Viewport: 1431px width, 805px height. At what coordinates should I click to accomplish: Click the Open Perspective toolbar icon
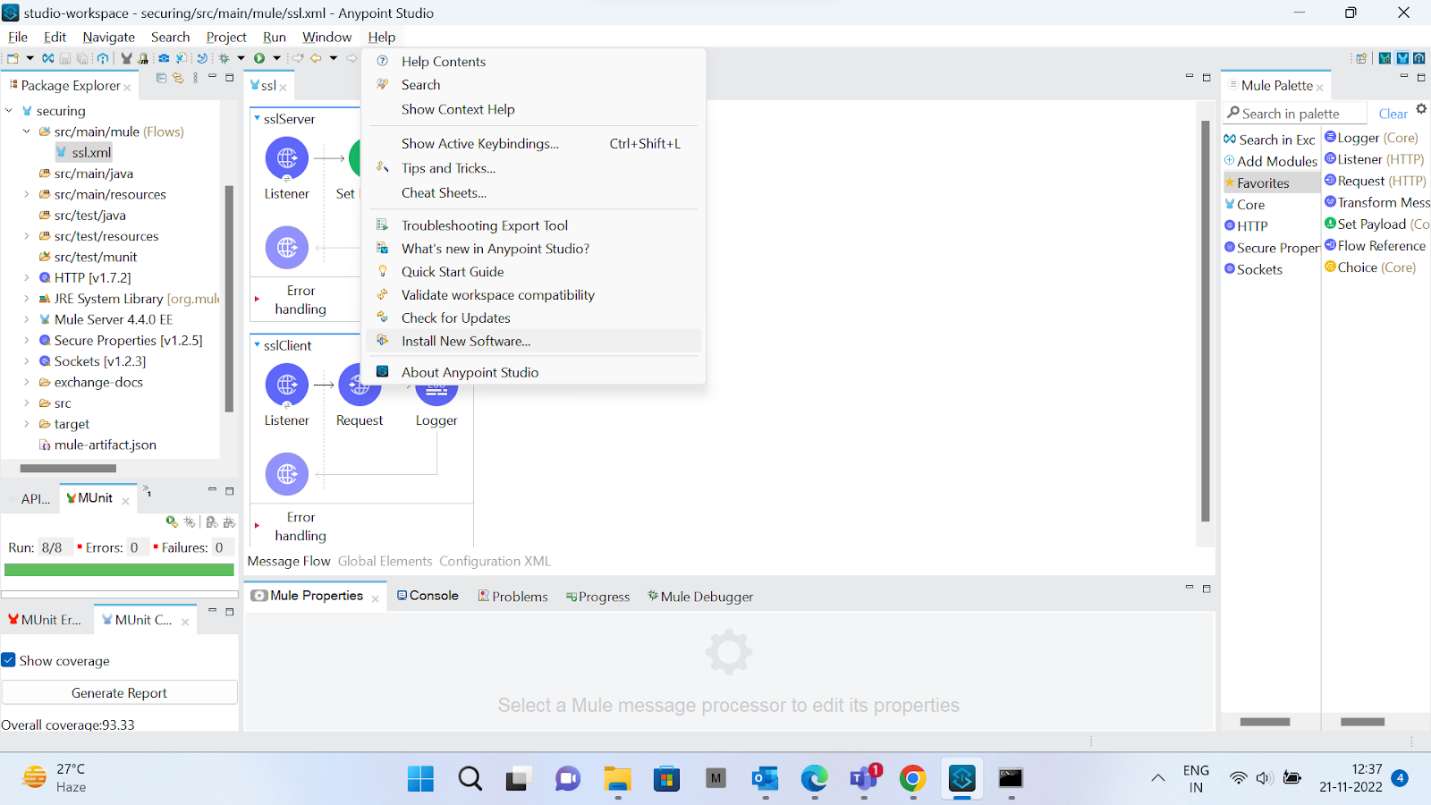[x=1362, y=58]
